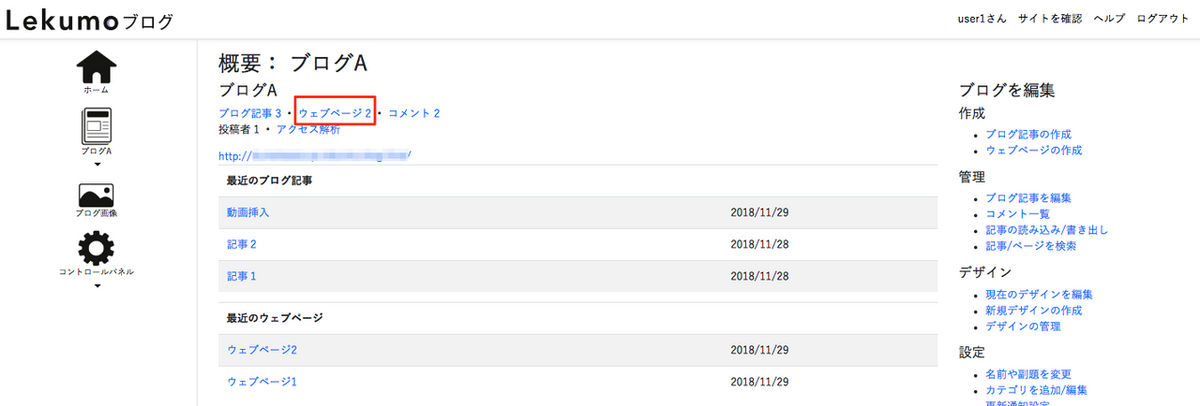This screenshot has height=406, width=1200.
Task: Click the Lekumo ブログ logo
Action: (89, 20)
